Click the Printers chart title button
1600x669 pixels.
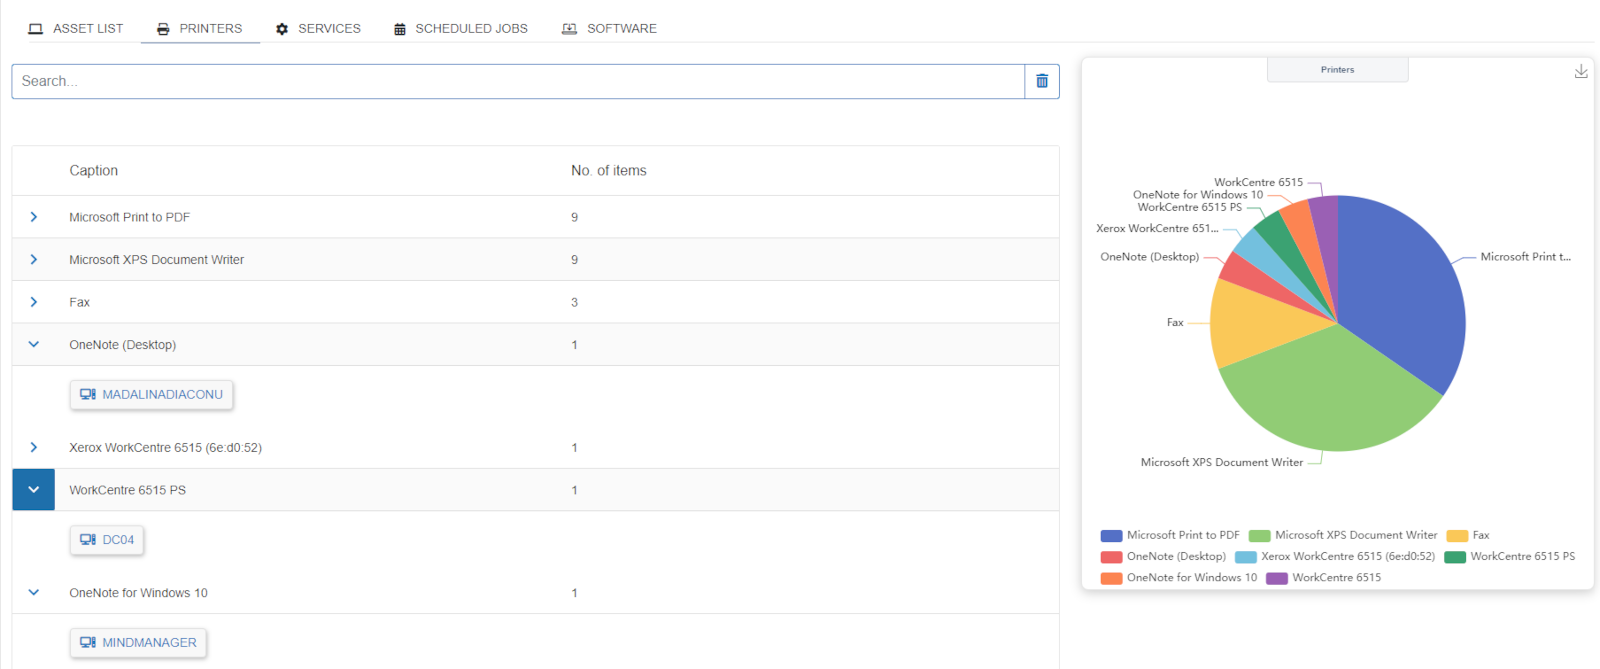(1338, 70)
